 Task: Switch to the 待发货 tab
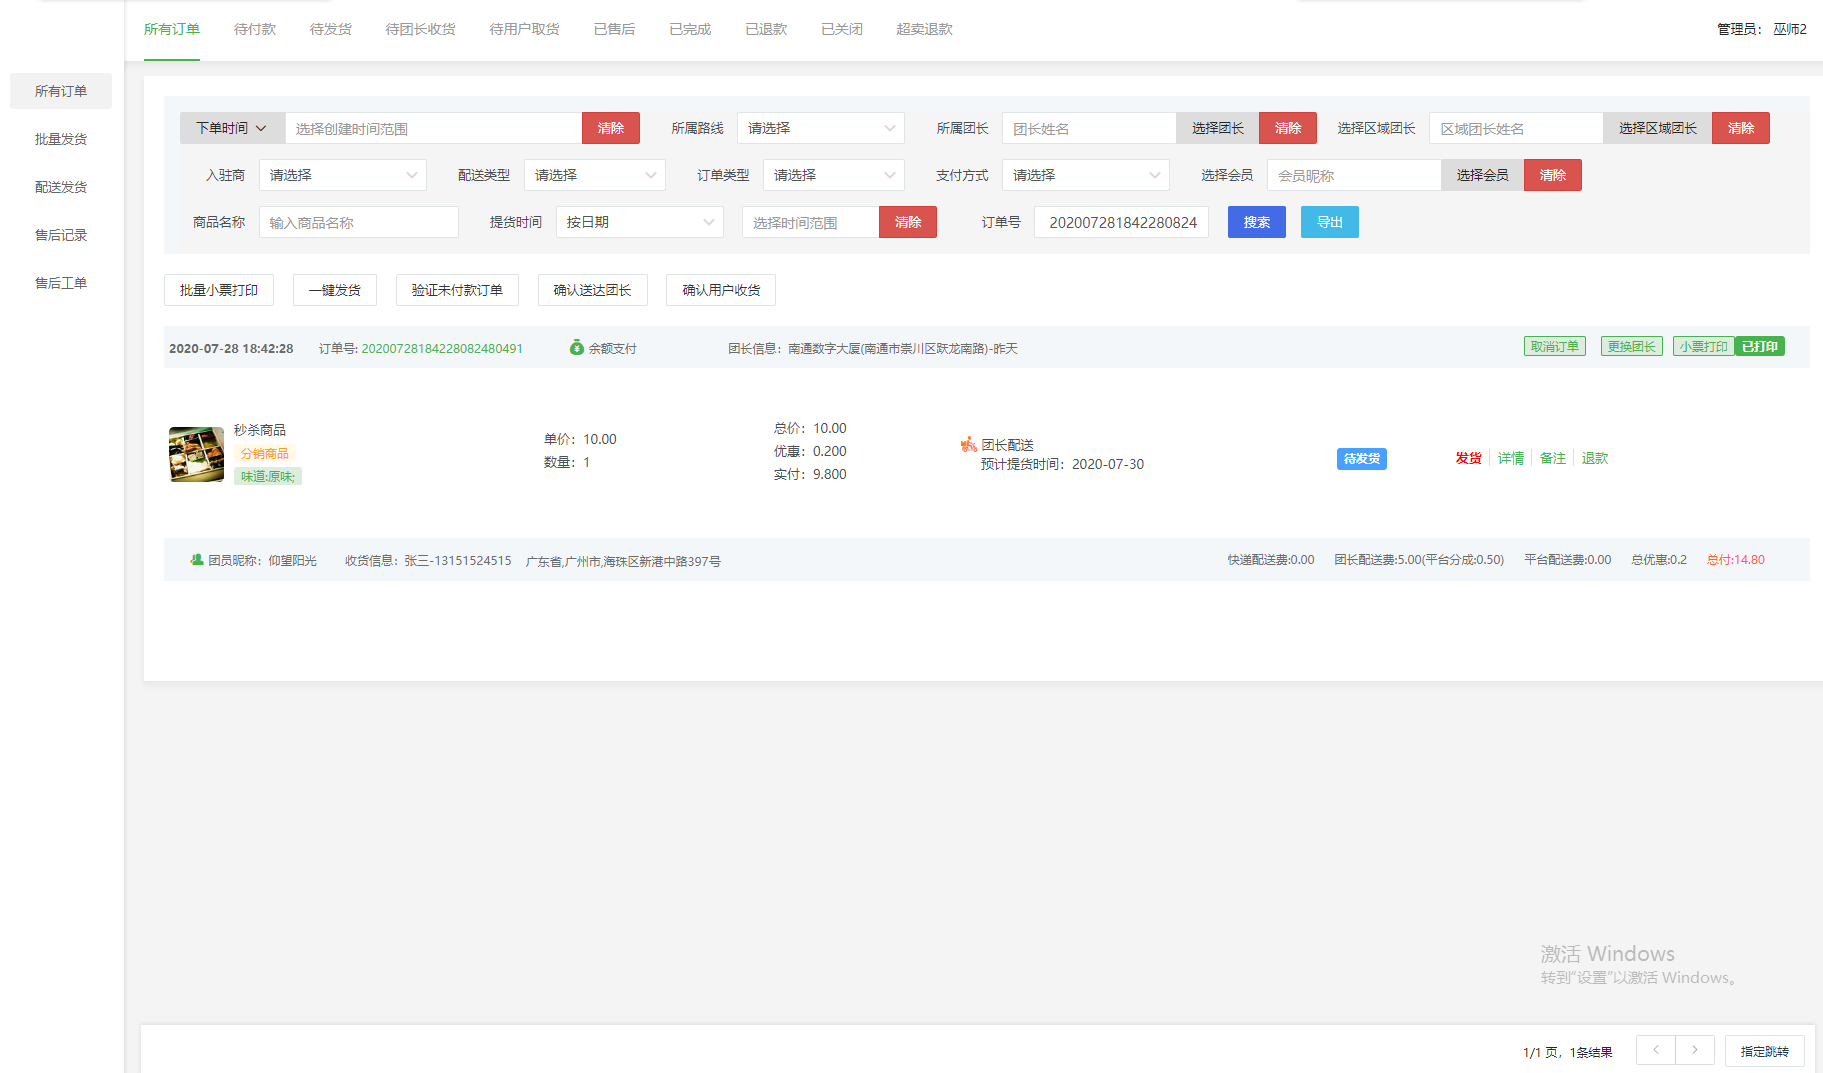click(330, 29)
